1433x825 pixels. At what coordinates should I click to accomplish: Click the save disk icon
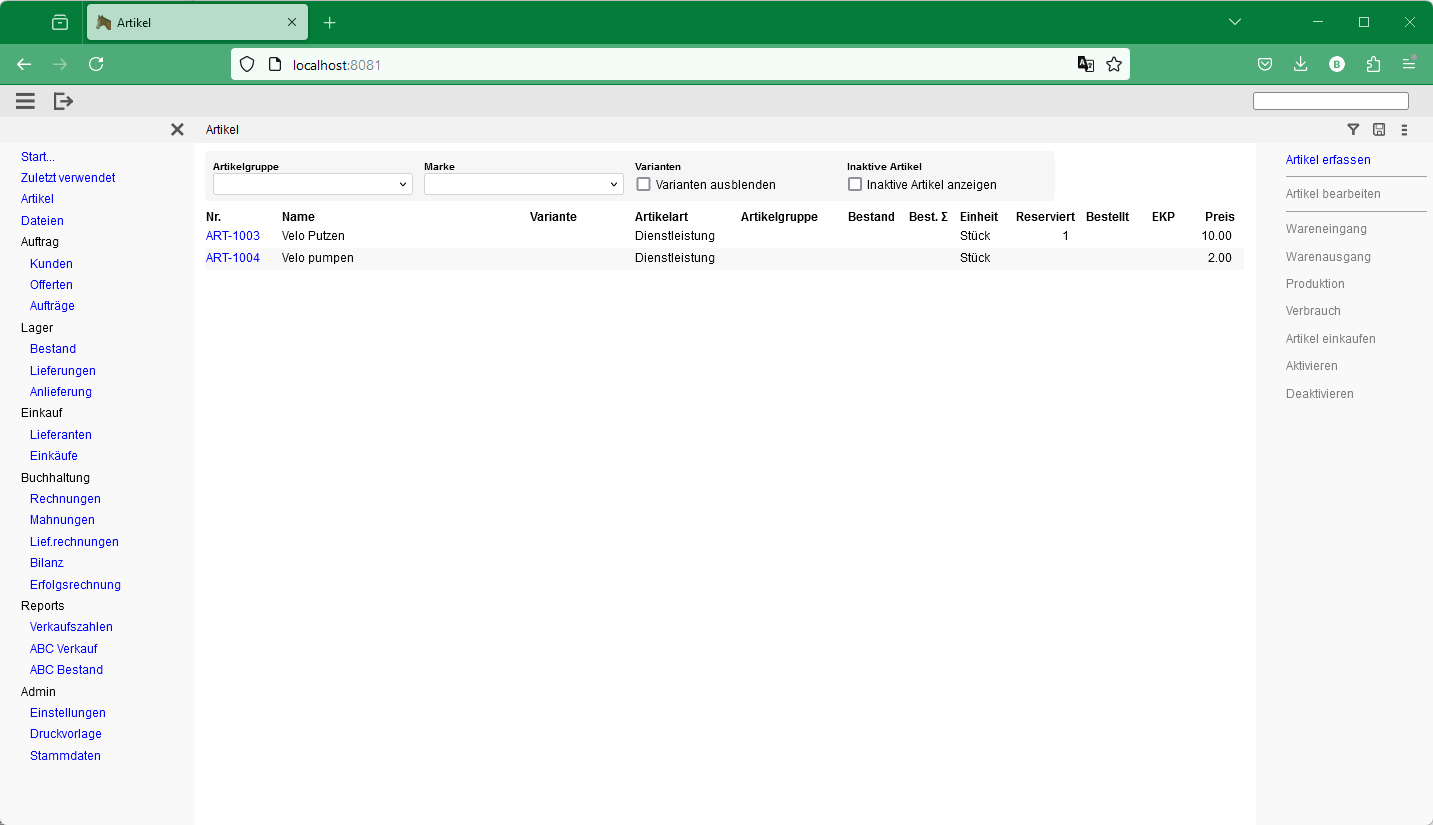pos(1379,129)
